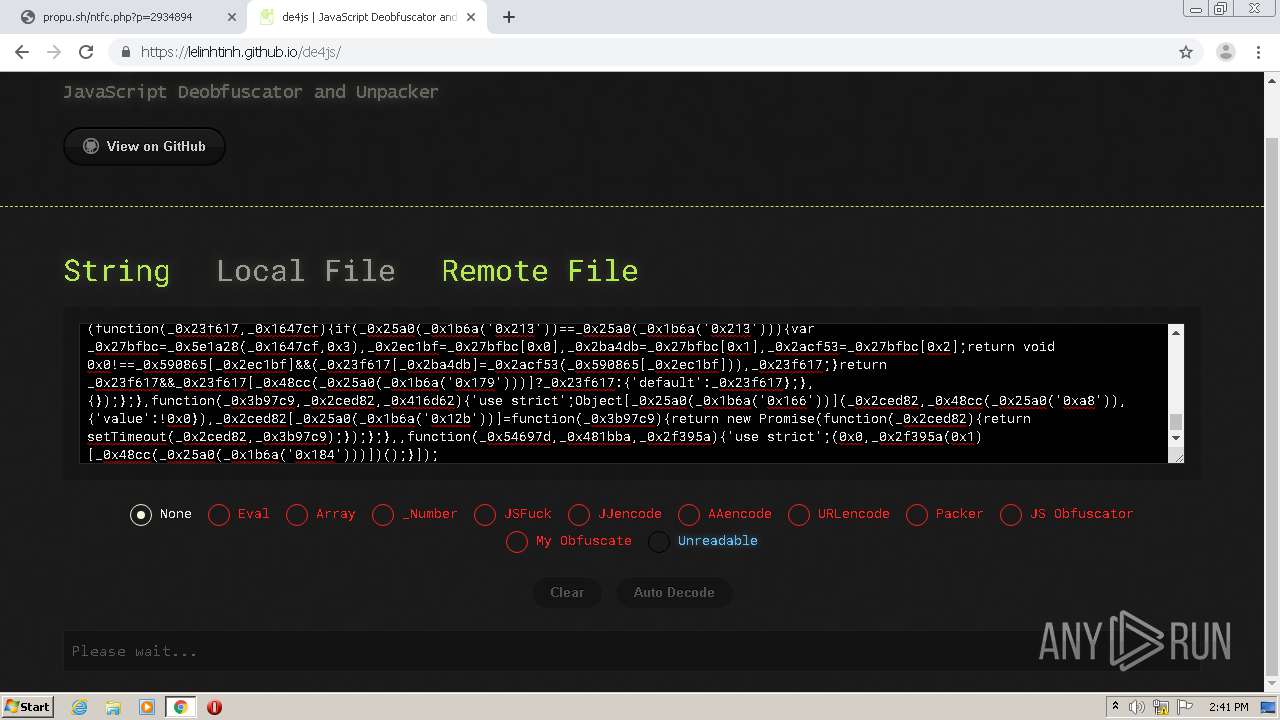The width and height of the screenshot is (1280, 720).
Task: Open the red antivirus taskbar icon
Action: (214, 707)
